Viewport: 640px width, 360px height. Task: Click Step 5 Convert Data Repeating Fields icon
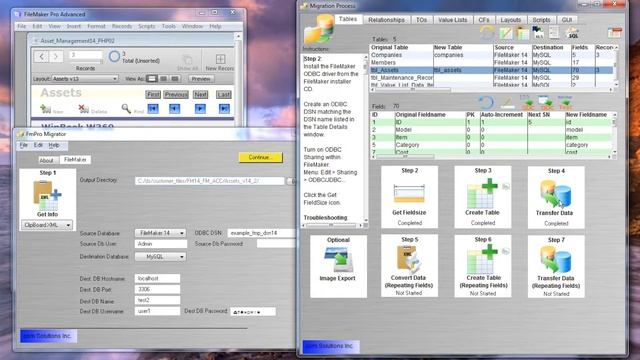pos(409,260)
